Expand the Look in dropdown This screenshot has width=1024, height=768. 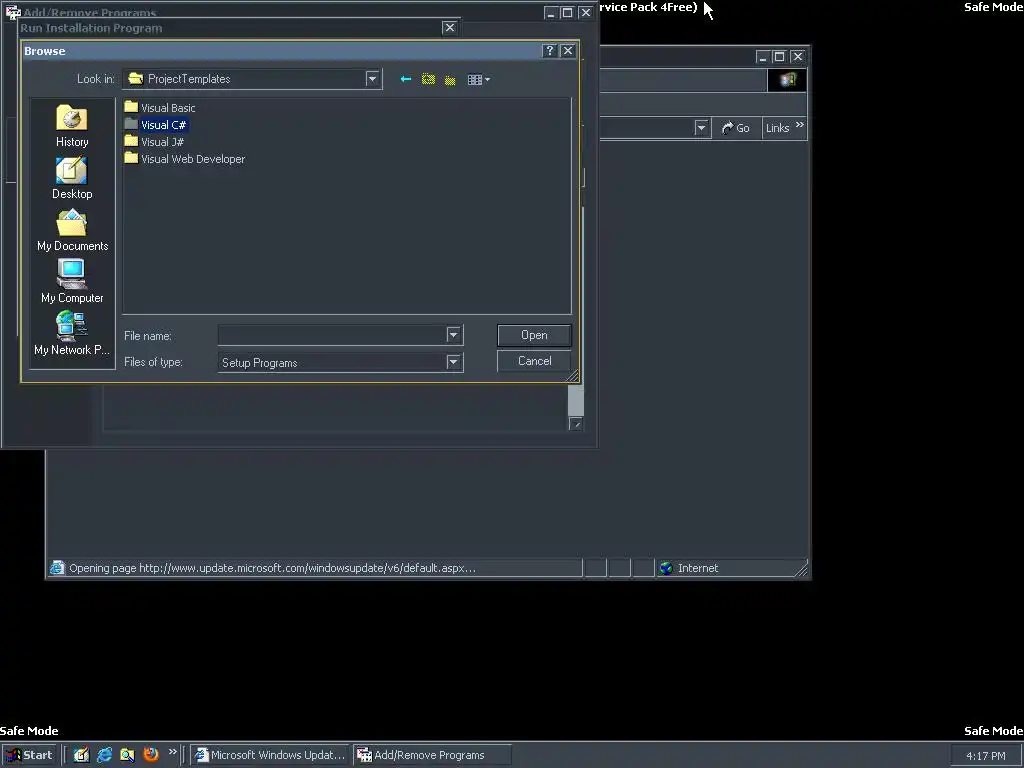click(372, 79)
